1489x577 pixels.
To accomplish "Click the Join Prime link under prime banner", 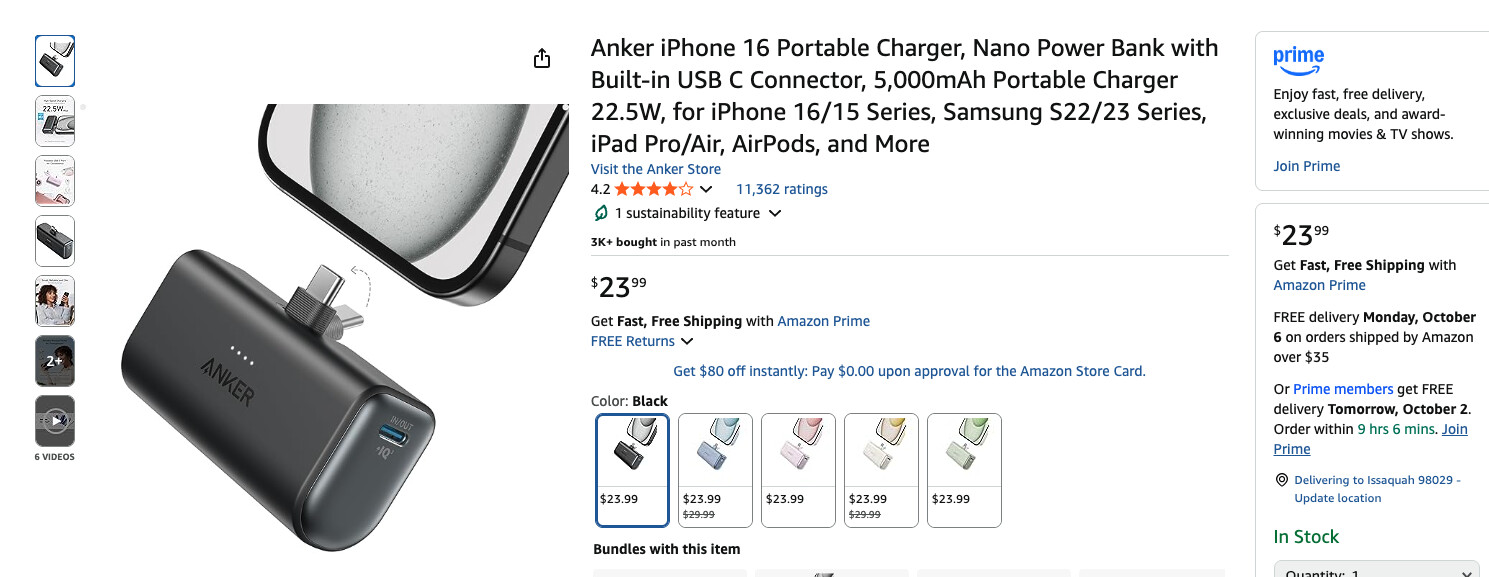I will (1306, 166).
